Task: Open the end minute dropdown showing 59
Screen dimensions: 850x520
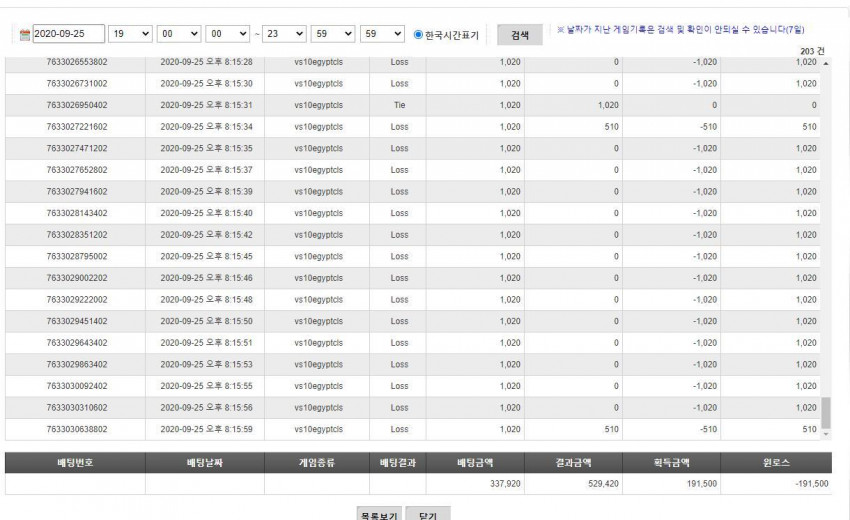Action: coord(333,34)
